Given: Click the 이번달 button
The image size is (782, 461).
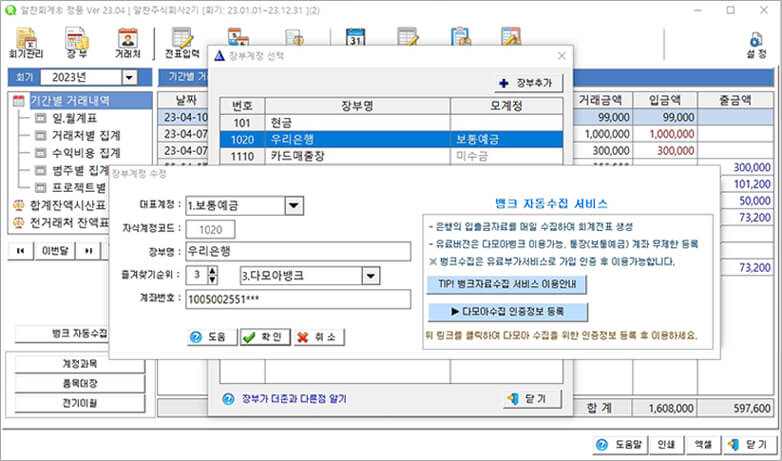Looking at the screenshot, I should [55, 250].
